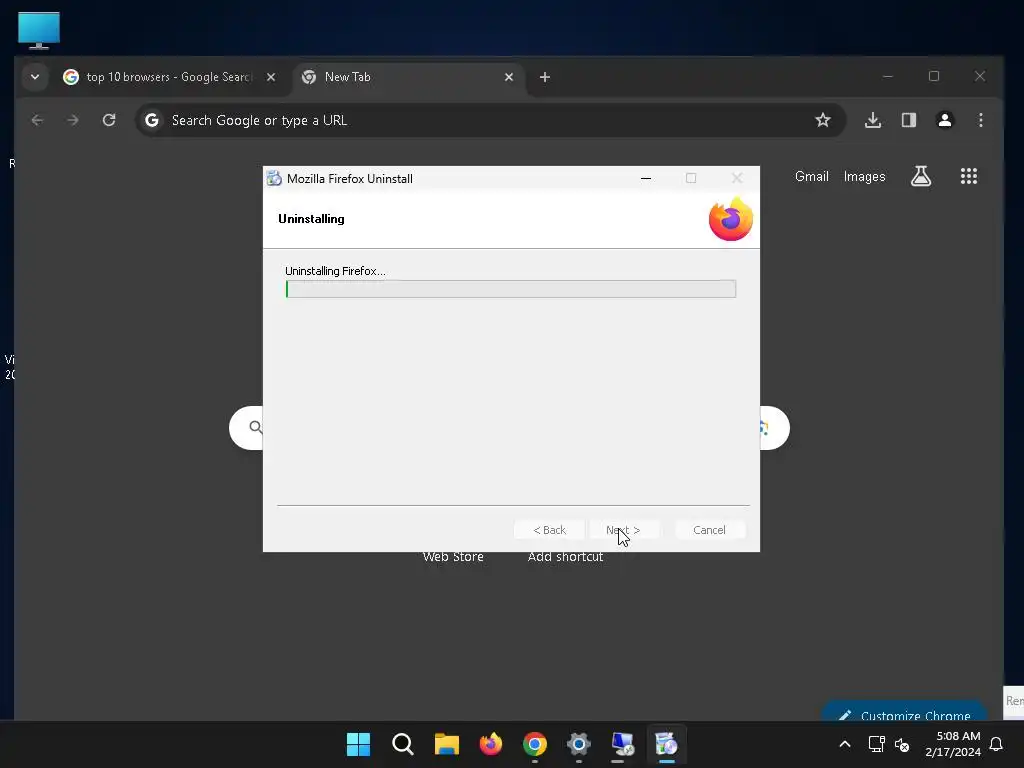
Task: Reload the Chrome page
Action: pos(109,120)
